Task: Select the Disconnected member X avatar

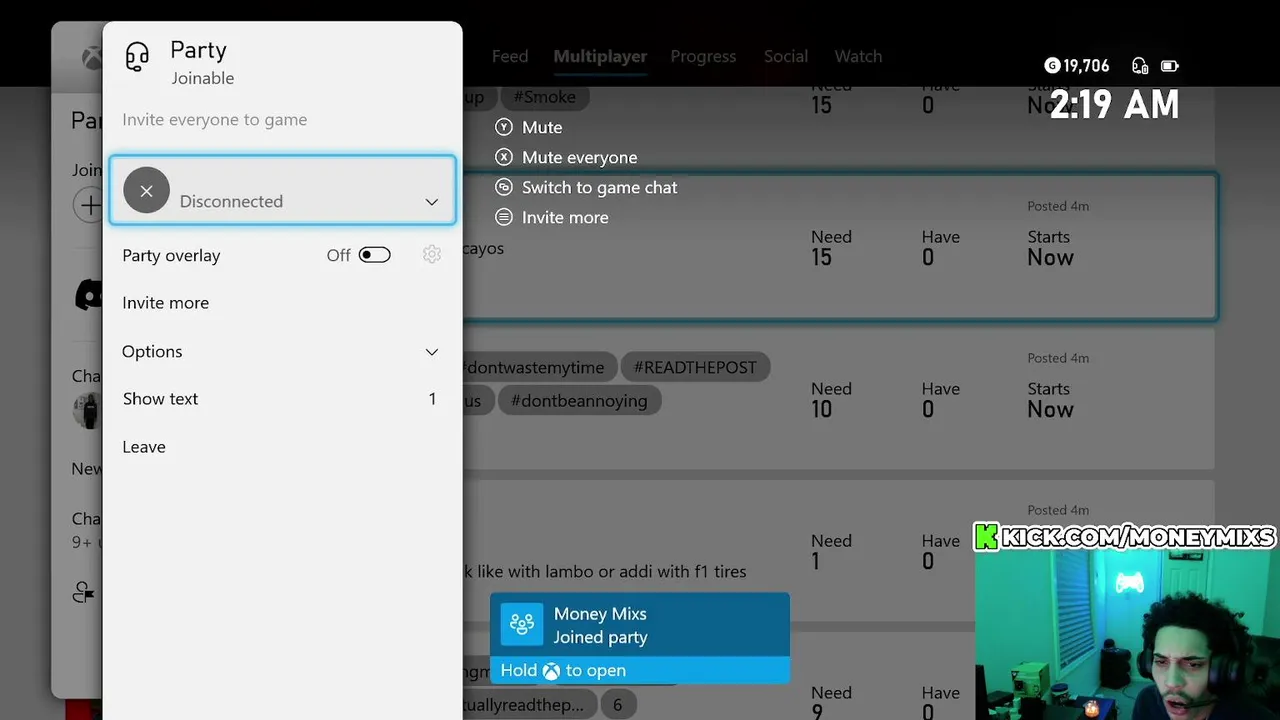Action: [146, 190]
